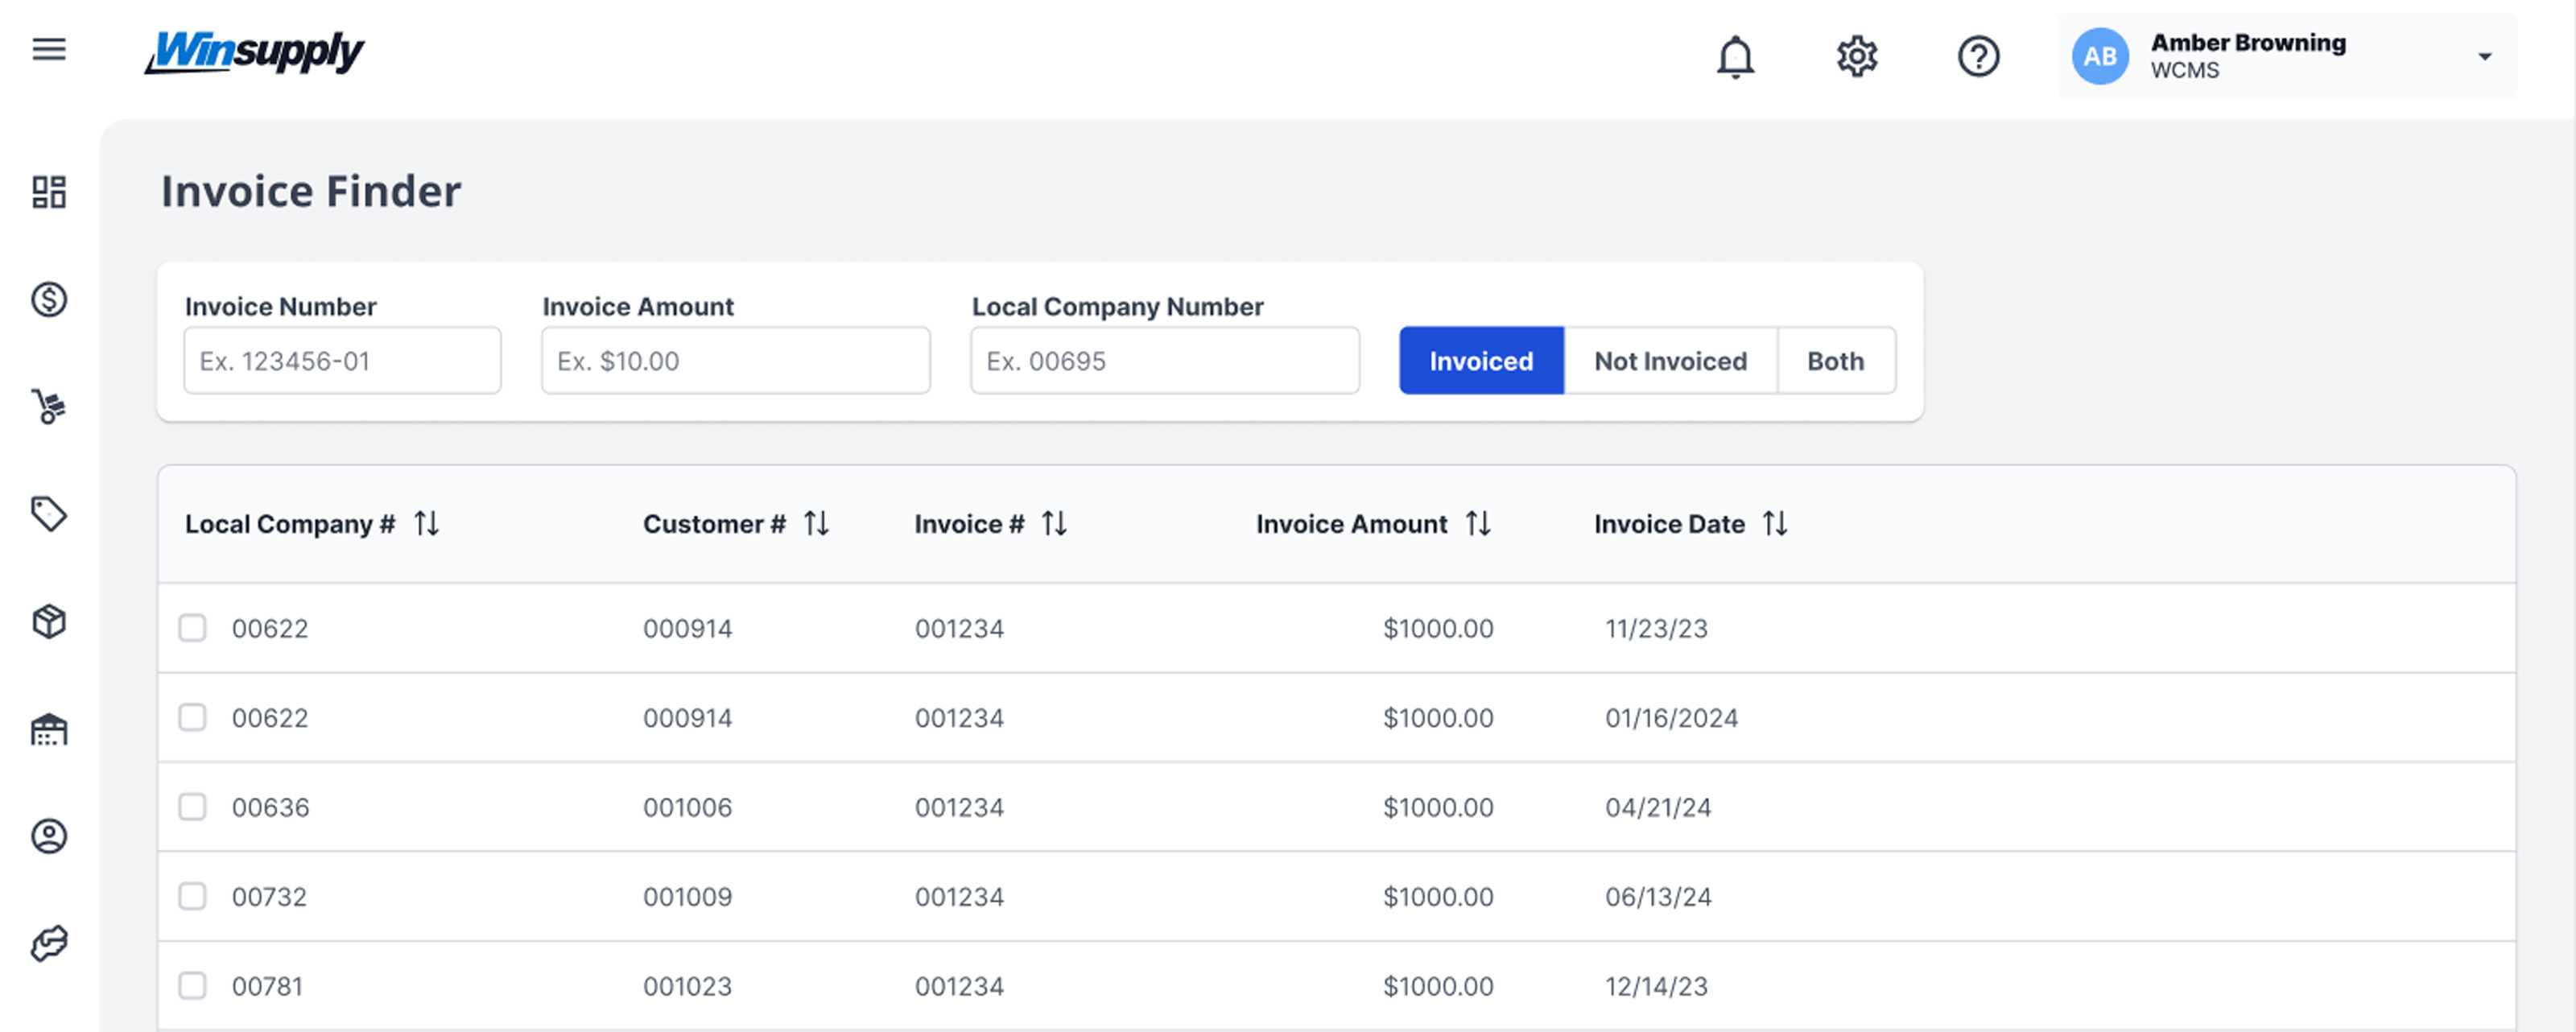Check the first row with company 00622
Viewport: 2576px width, 1032px height.
pos(192,628)
